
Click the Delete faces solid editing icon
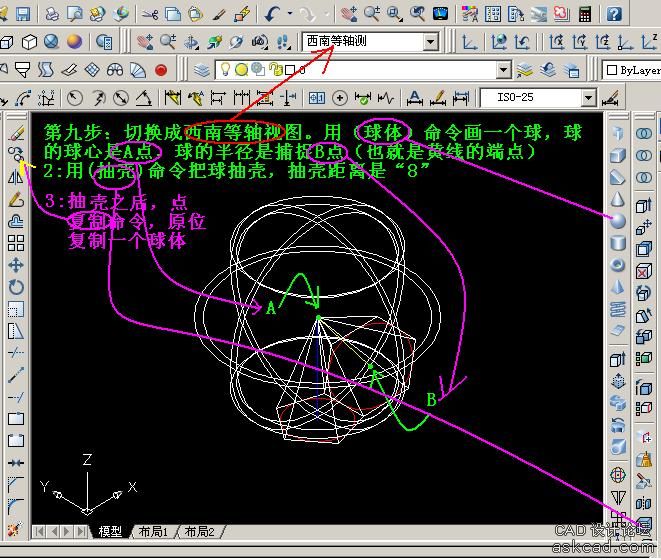pos(644,272)
